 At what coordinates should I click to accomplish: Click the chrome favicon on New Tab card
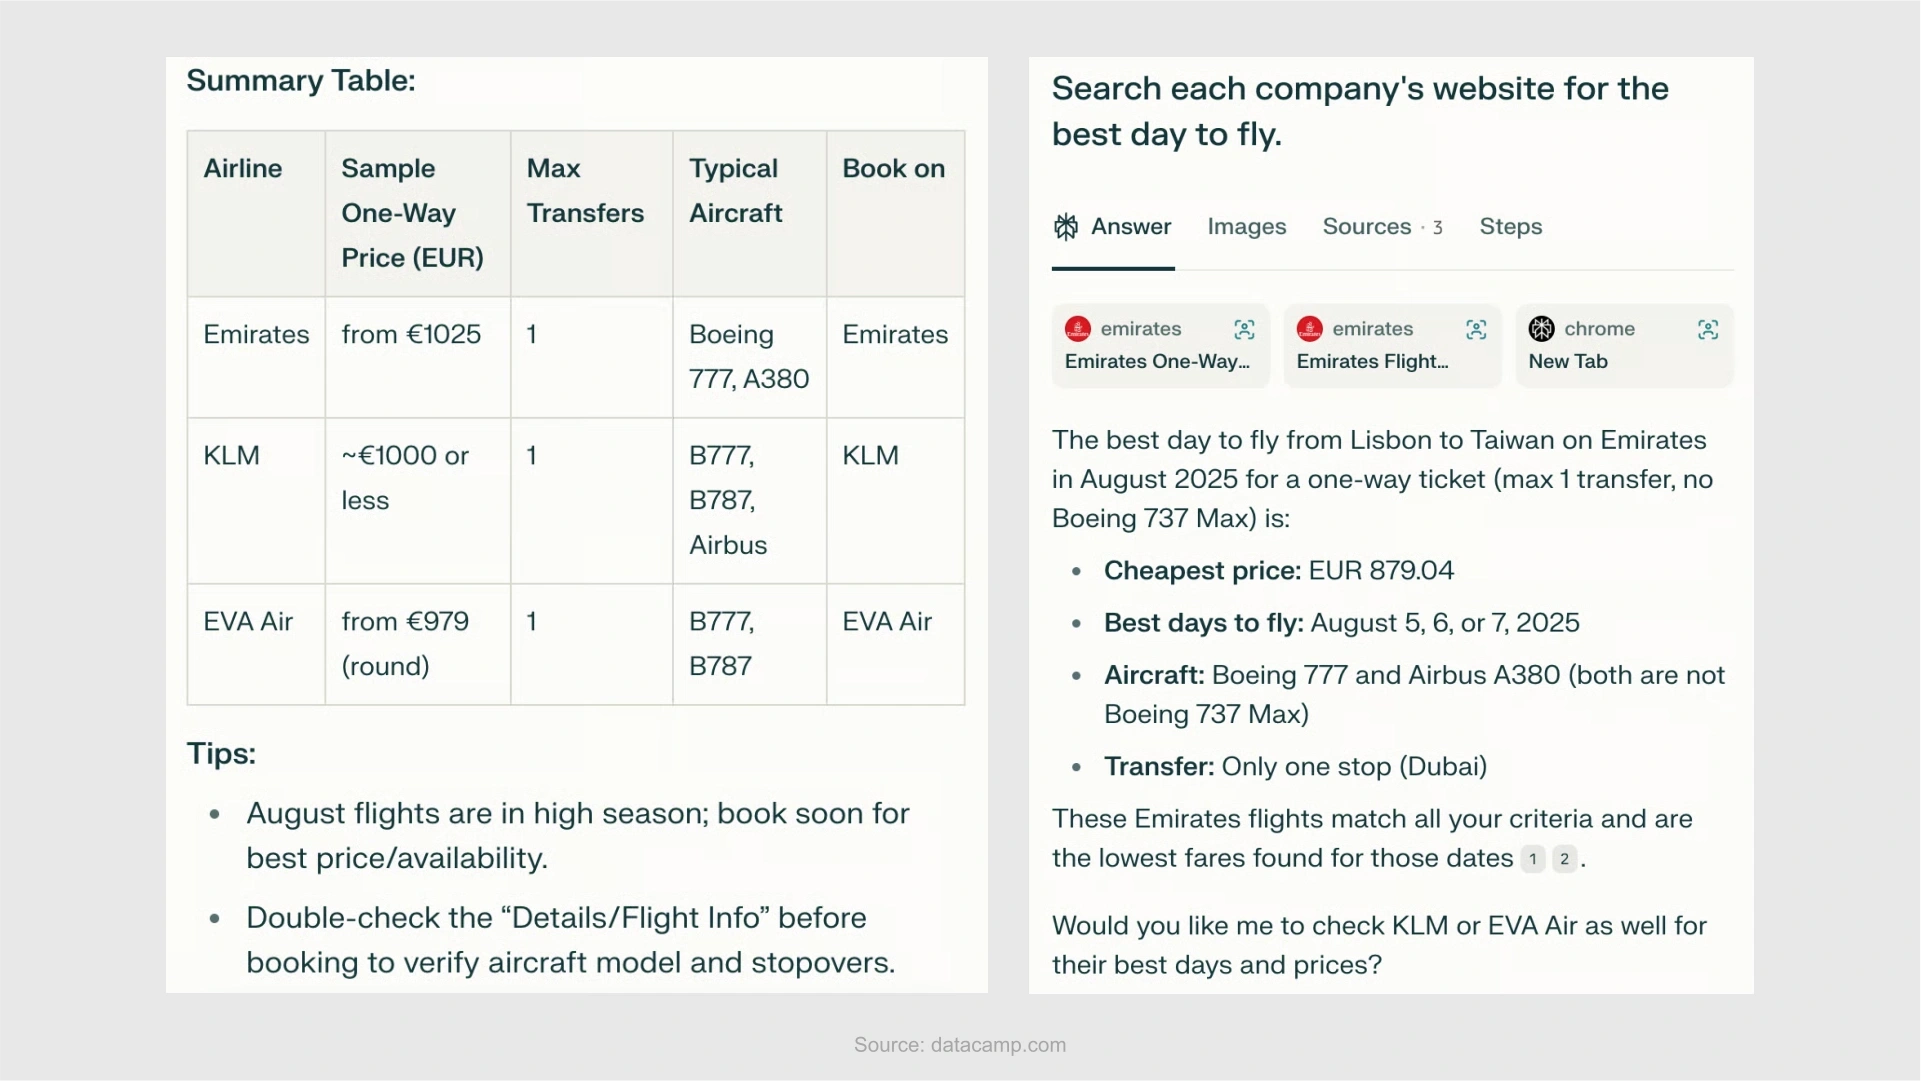[x=1542, y=329]
